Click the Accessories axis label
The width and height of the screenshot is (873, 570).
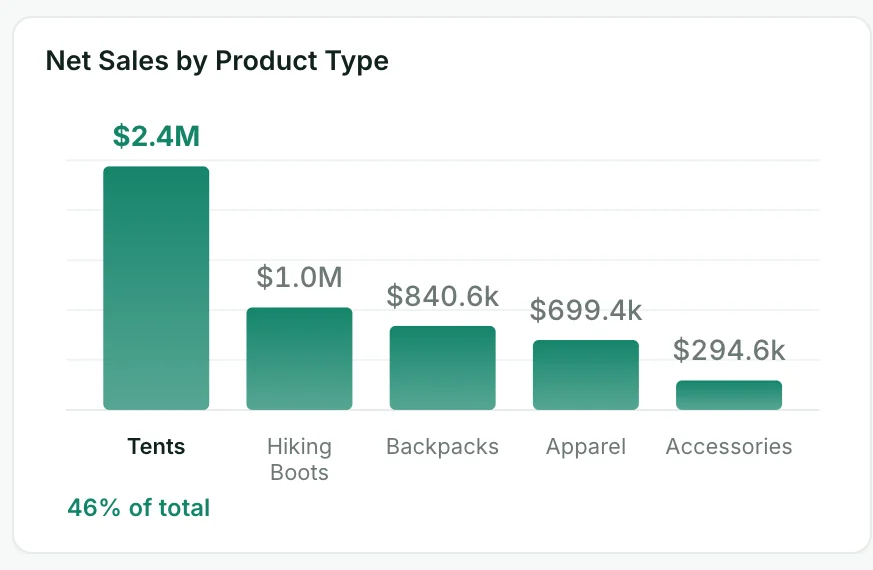(x=729, y=446)
